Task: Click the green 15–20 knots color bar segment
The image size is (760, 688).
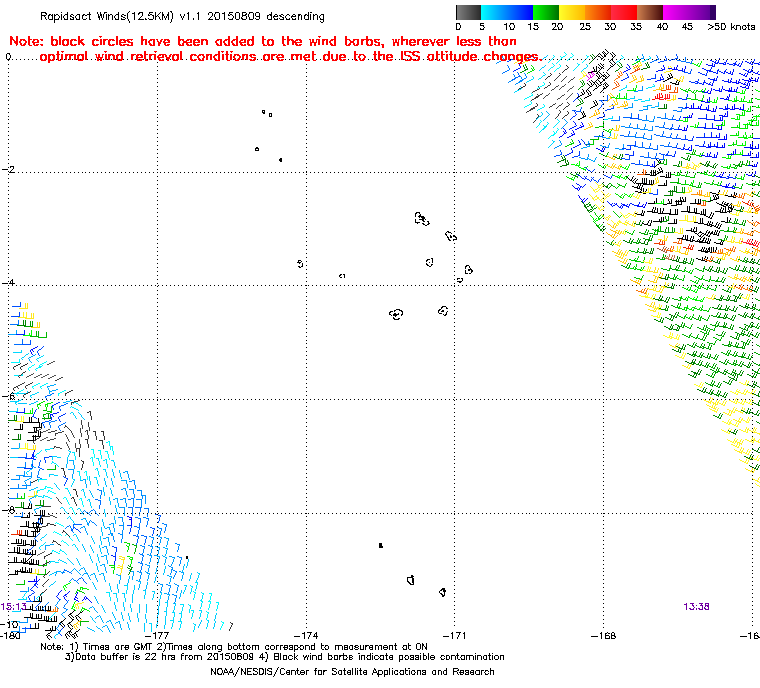Action: pyautogui.click(x=546, y=12)
